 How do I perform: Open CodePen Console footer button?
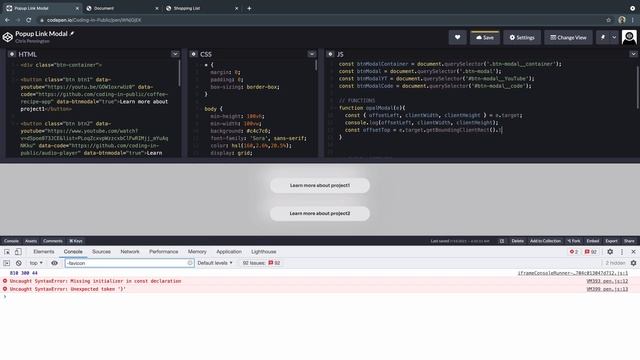[11, 241]
